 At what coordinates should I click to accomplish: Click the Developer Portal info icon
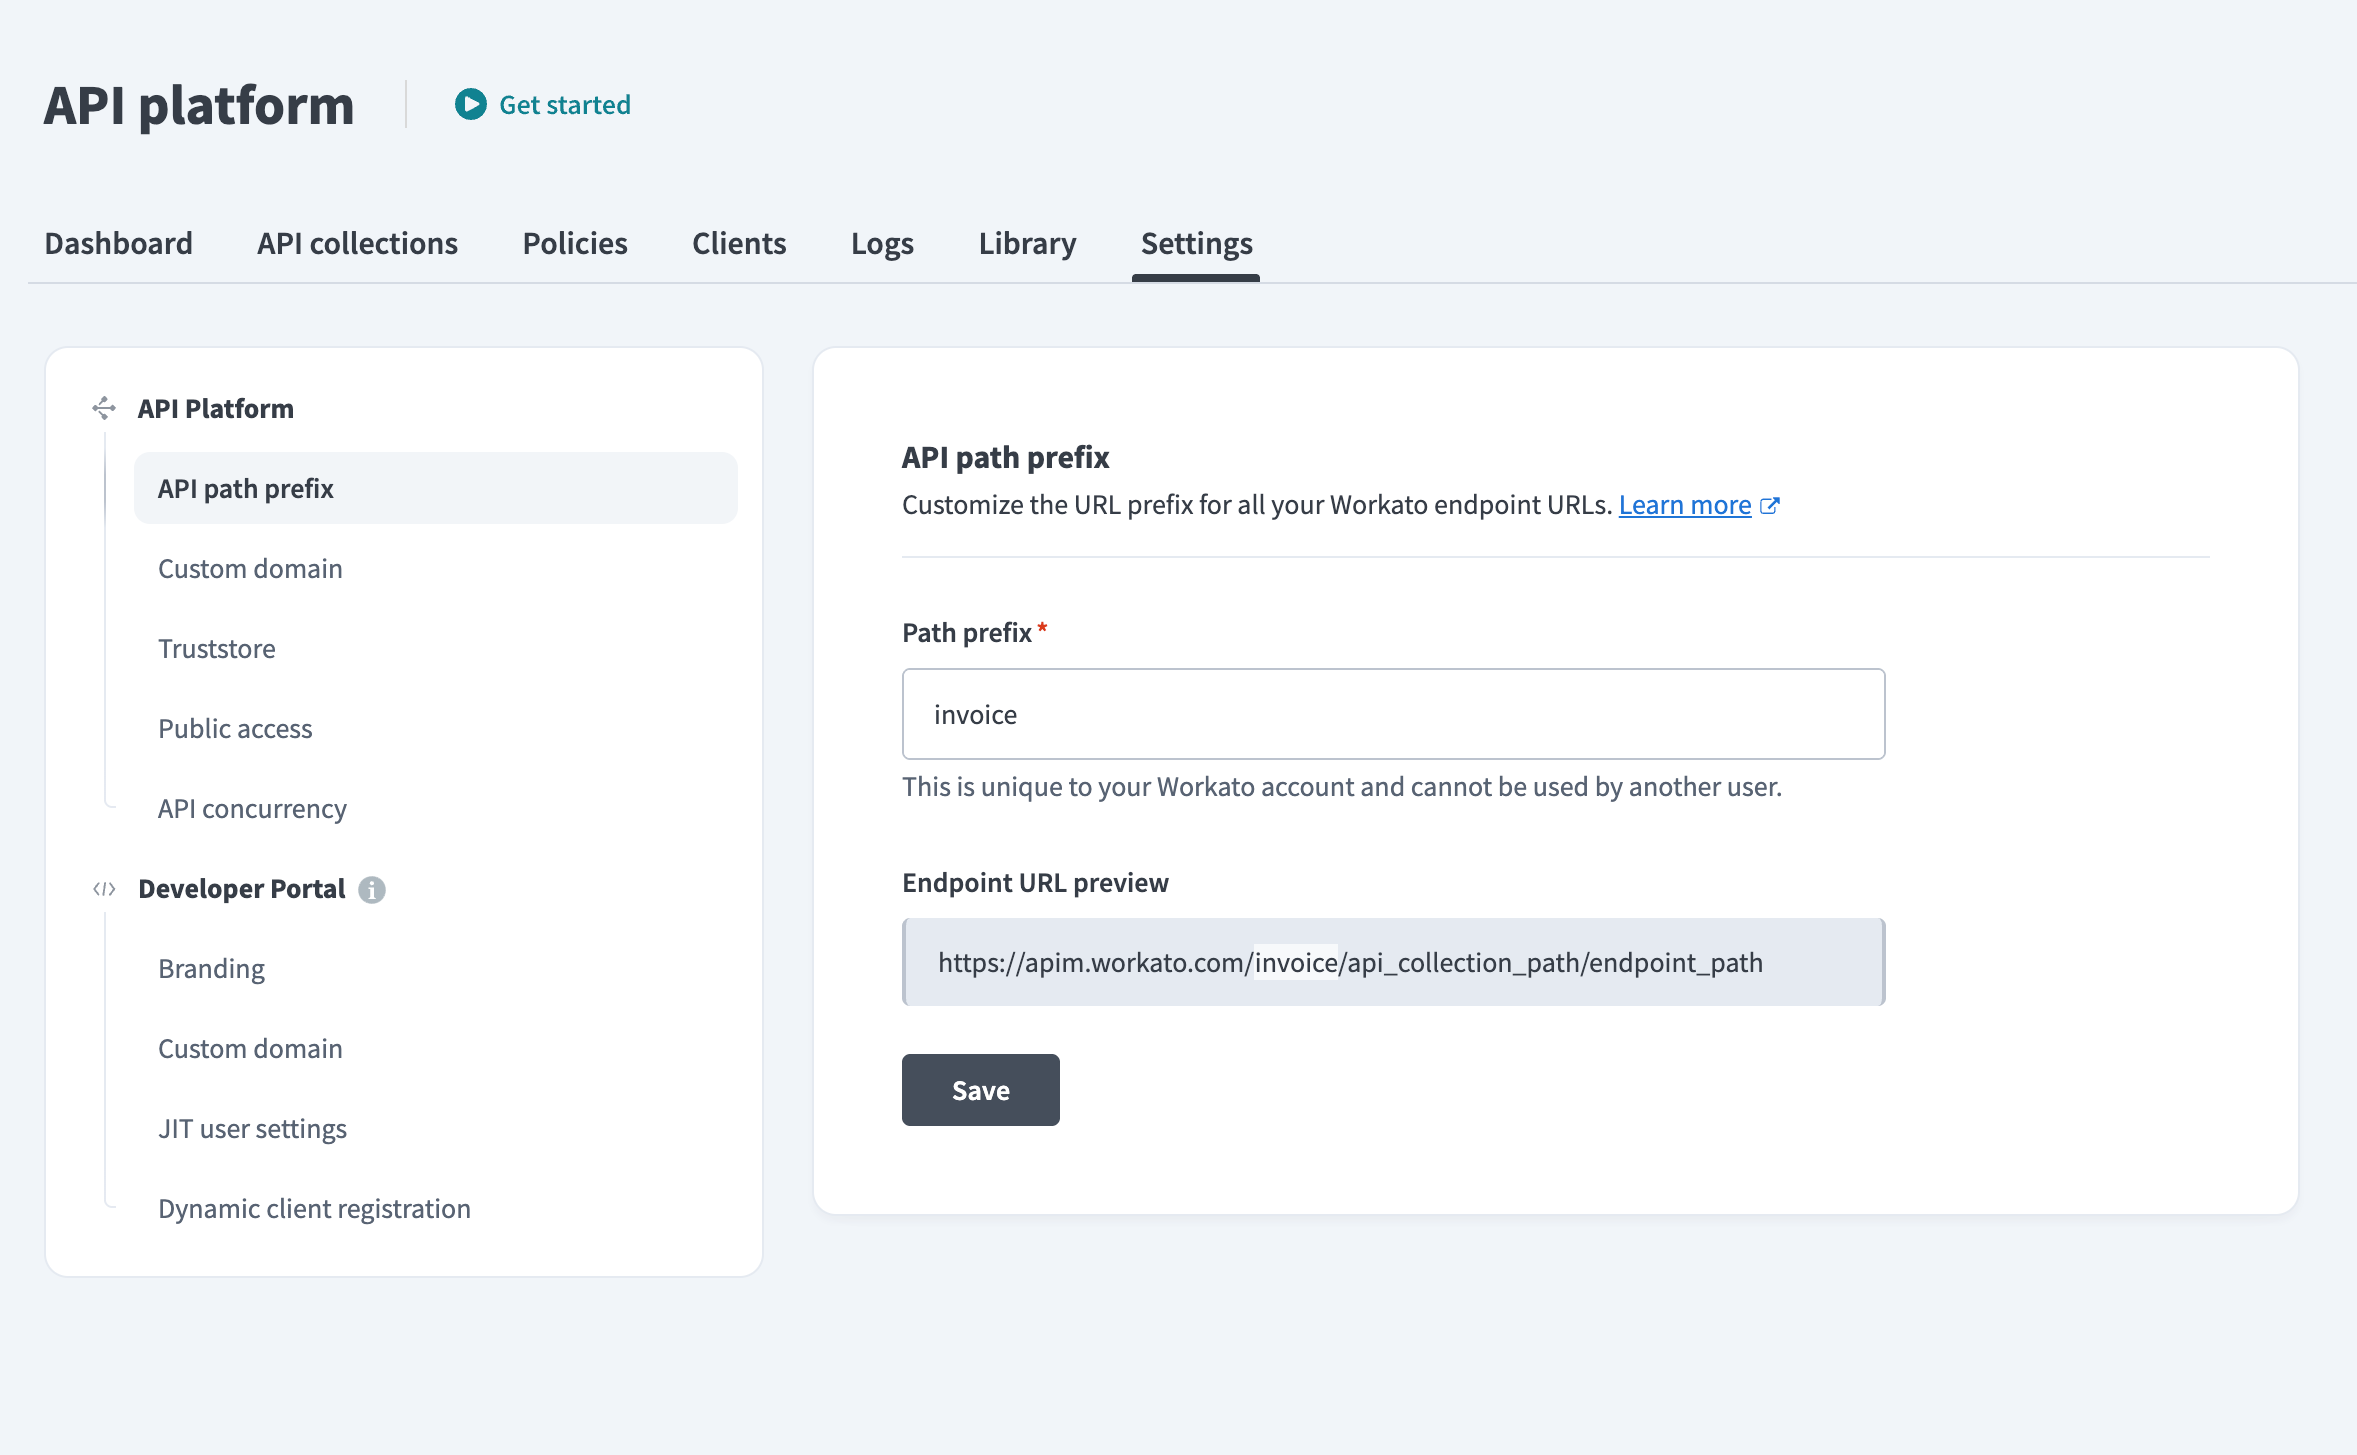click(x=372, y=889)
